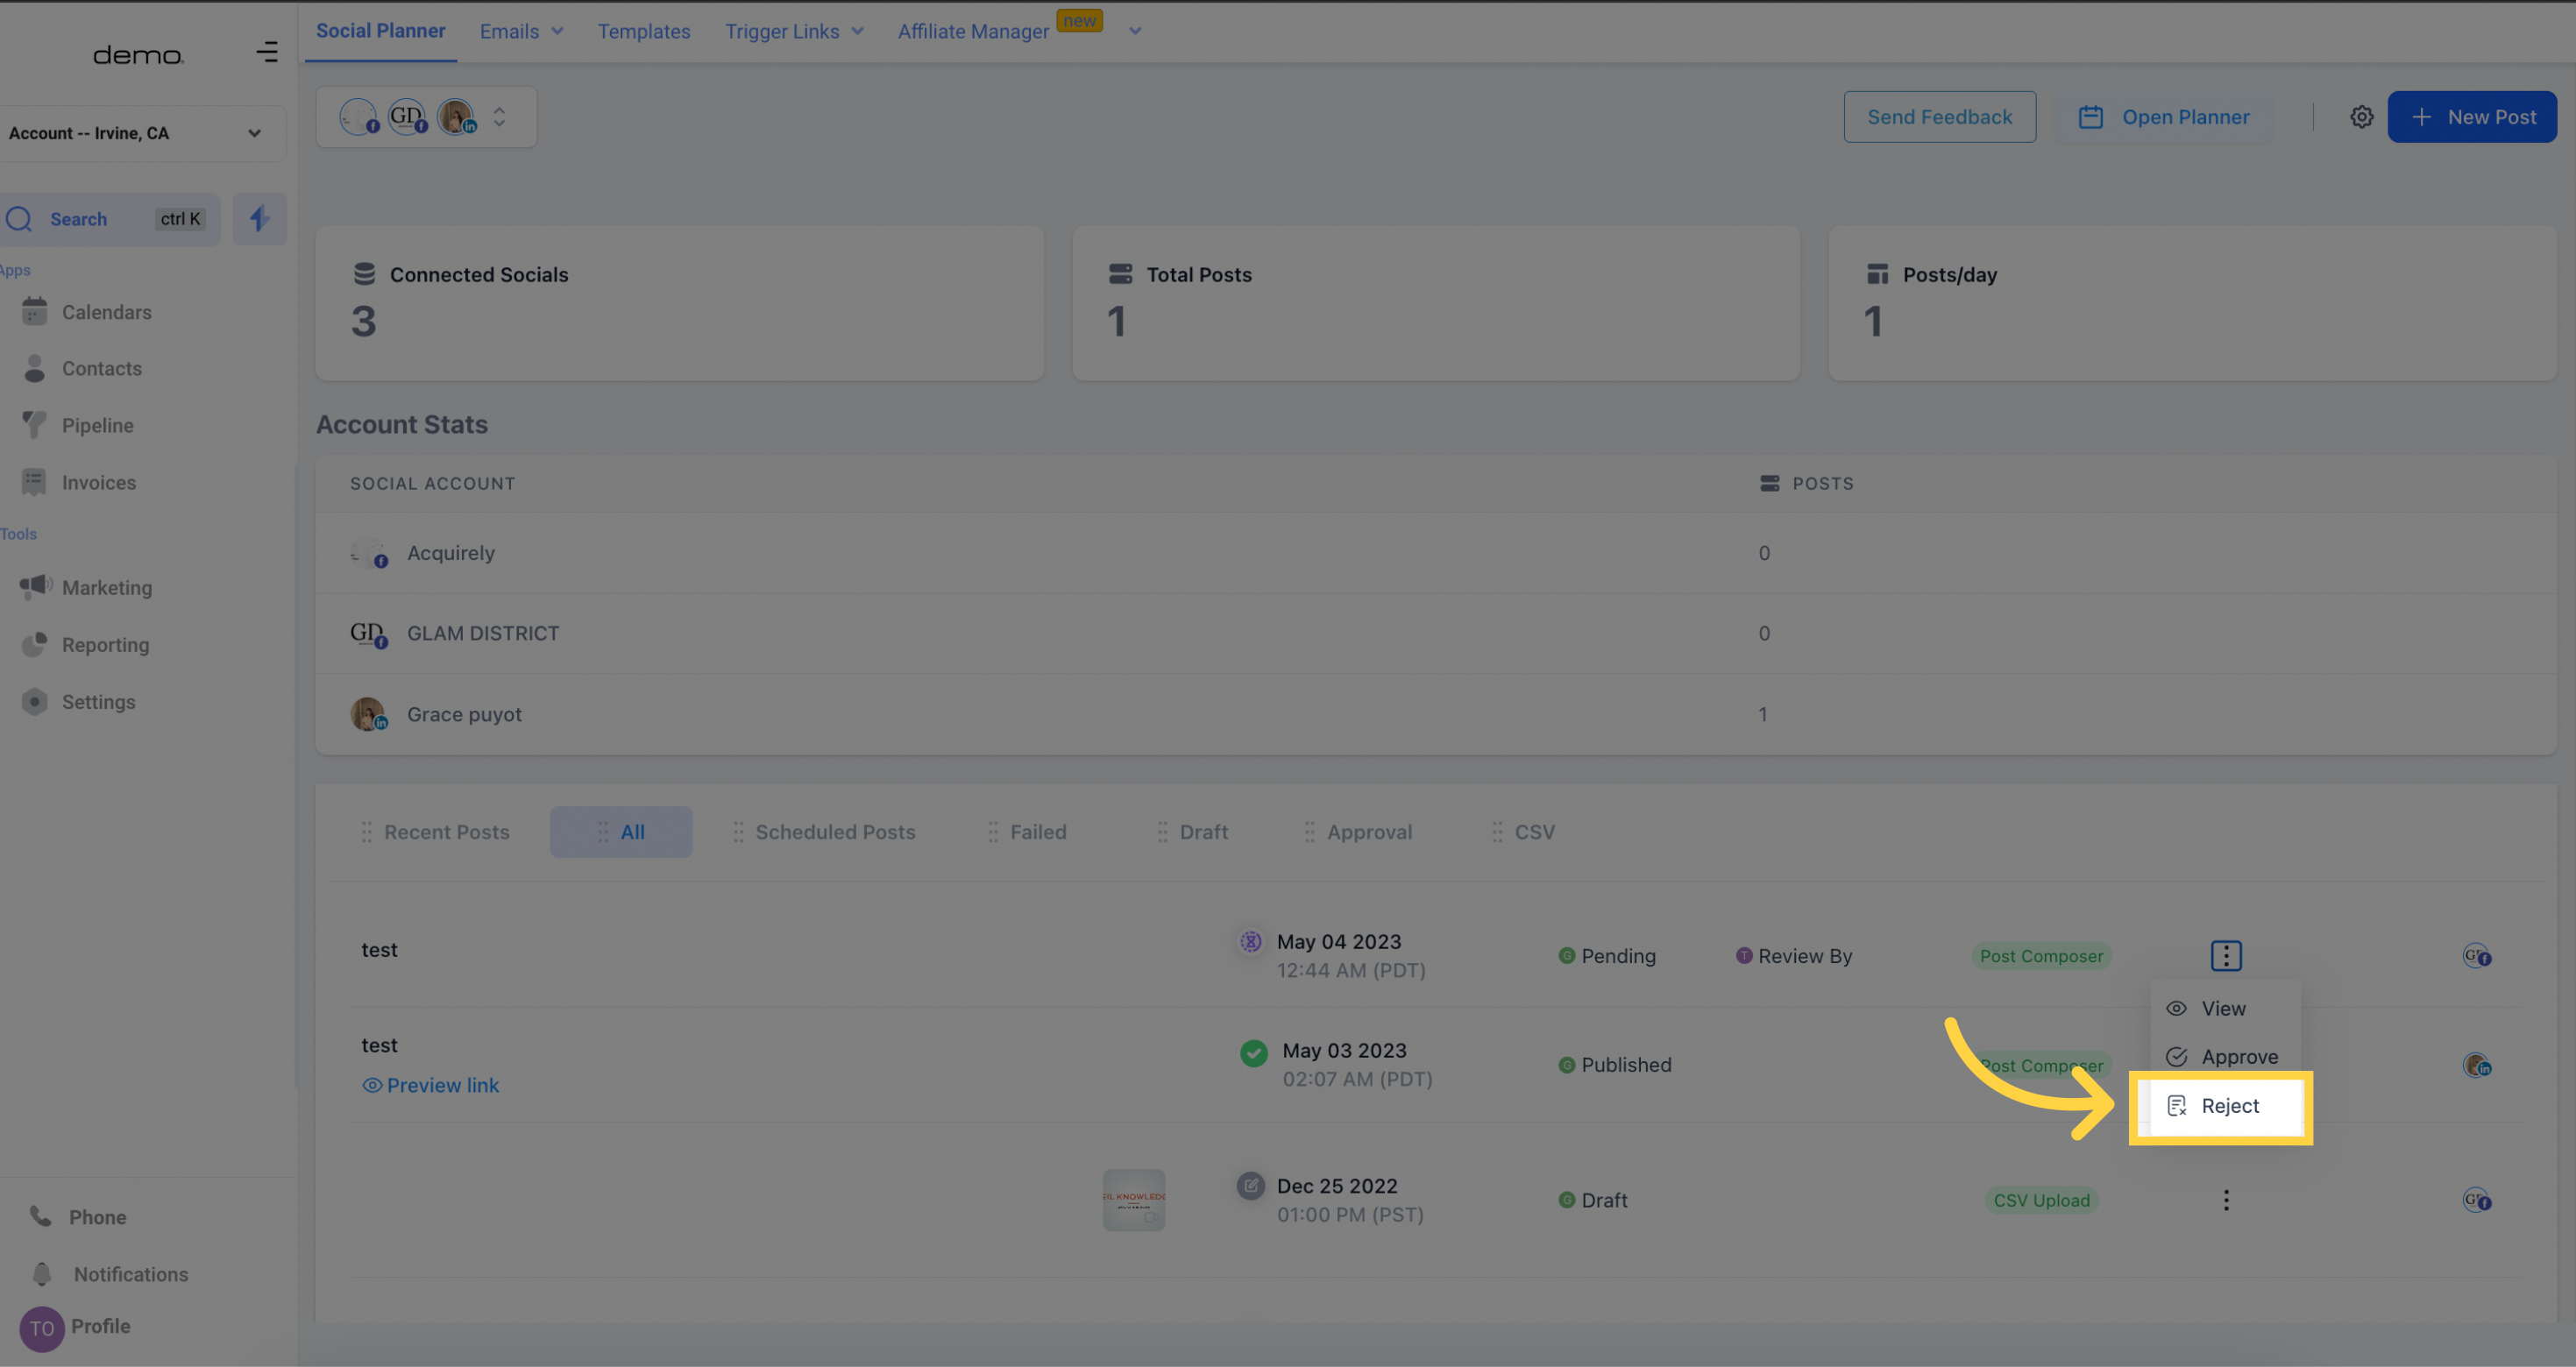The height and width of the screenshot is (1367, 2576).
Task: Select Reject in the context menu
Action: (2229, 1106)
